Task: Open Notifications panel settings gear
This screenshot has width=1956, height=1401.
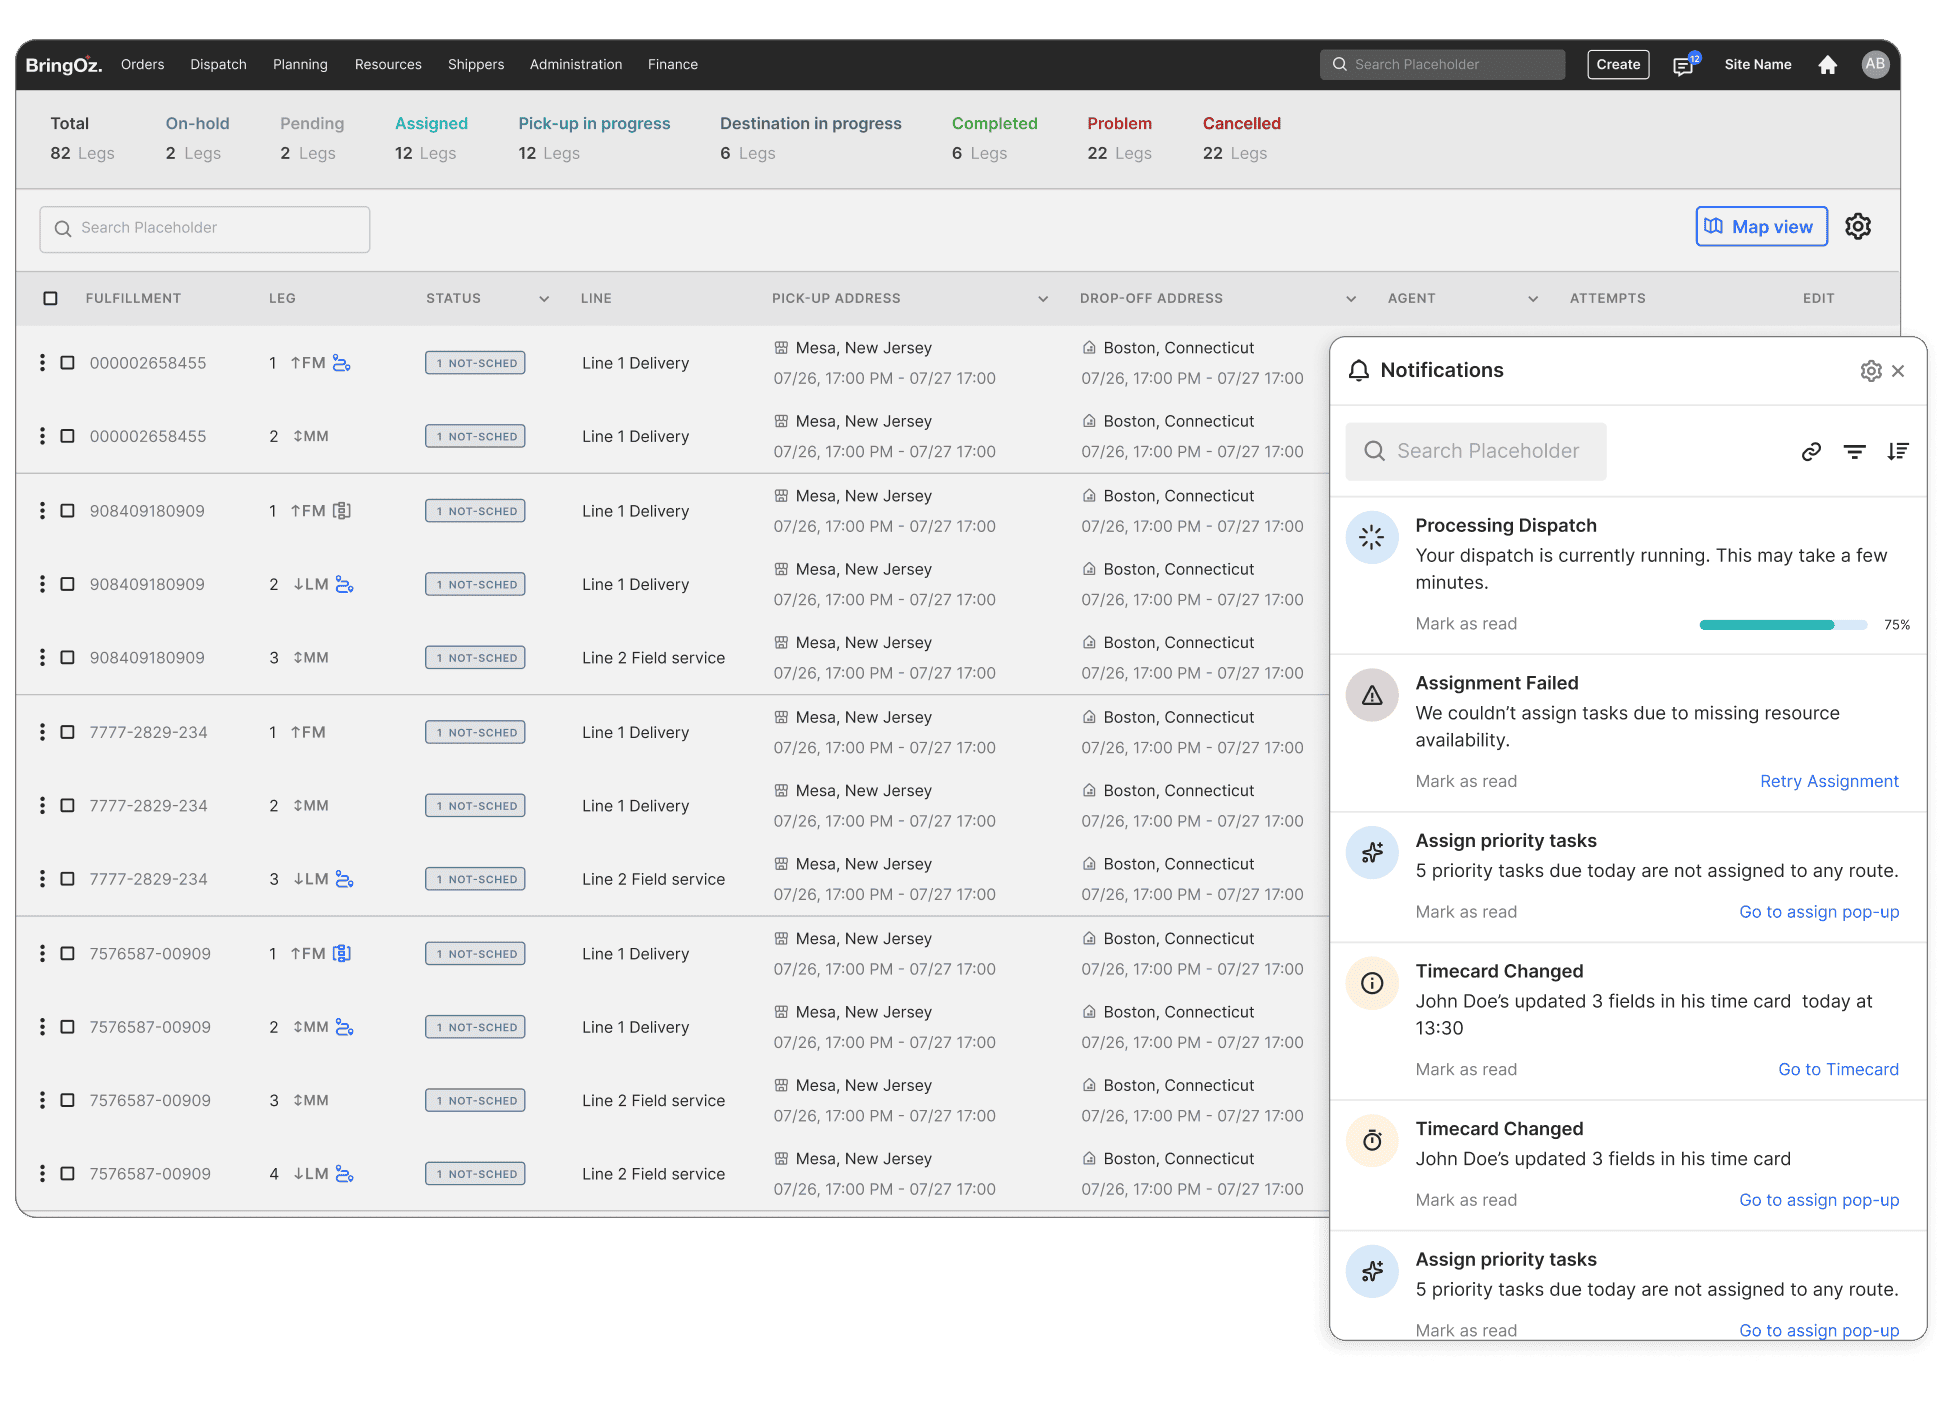Action: point(1871,371)
